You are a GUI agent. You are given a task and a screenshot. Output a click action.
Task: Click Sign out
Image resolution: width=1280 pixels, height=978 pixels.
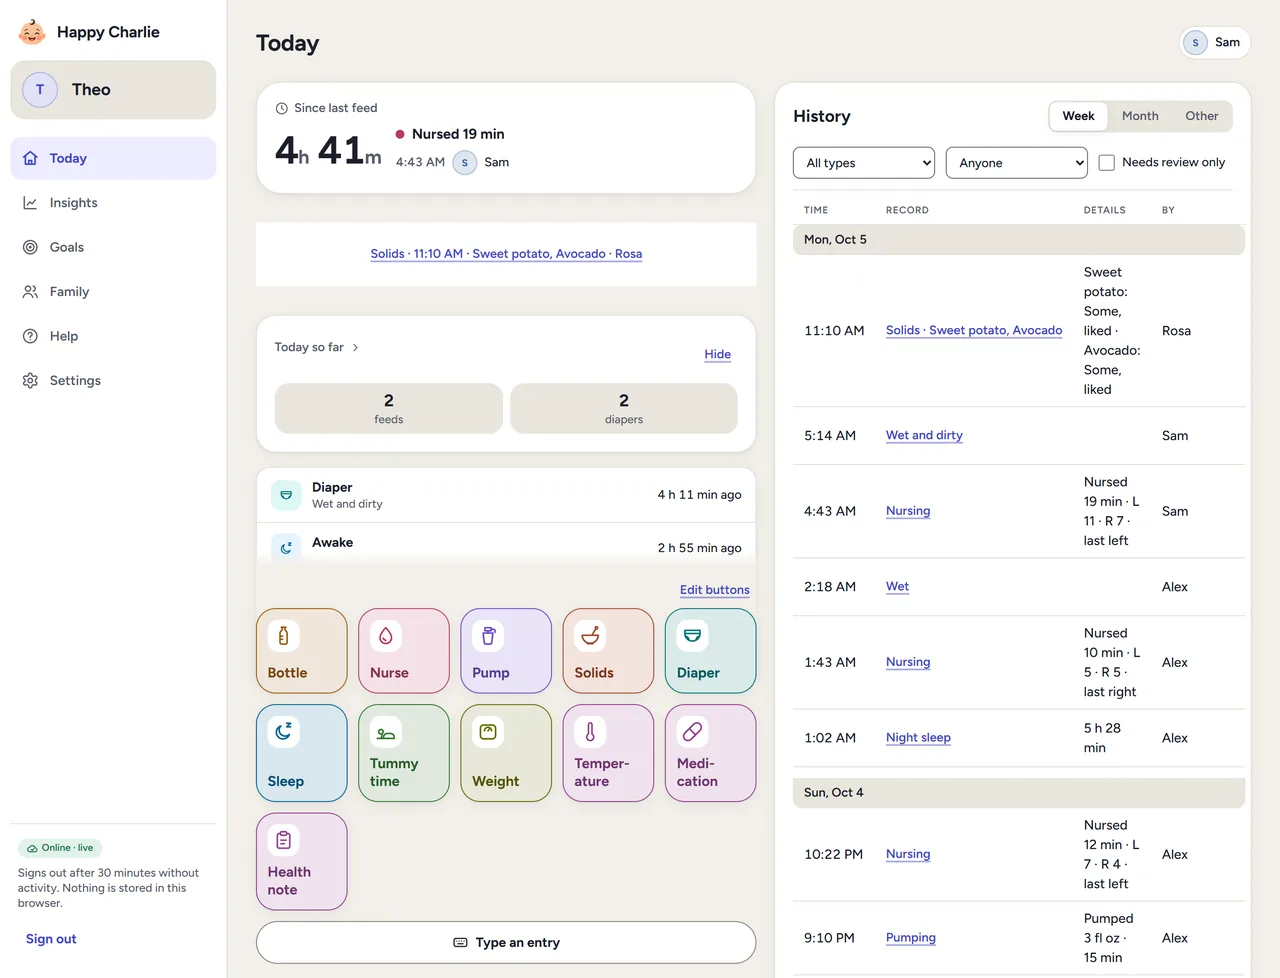click(51, 939)
